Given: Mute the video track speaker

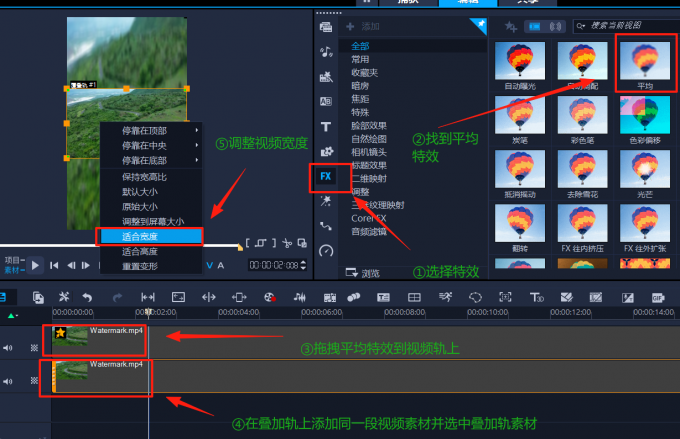Looking at the screenshot, I should pyautogui.click(x=7, y=347).
